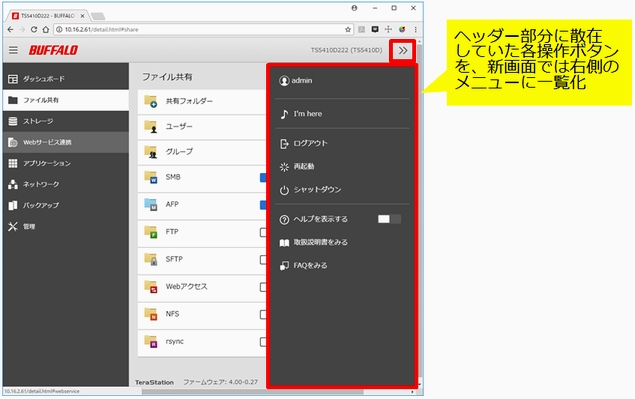The width and height of the screenshot is (635, 399).
Task: Open the FAQをみる link
Action: tap(304, 266)
